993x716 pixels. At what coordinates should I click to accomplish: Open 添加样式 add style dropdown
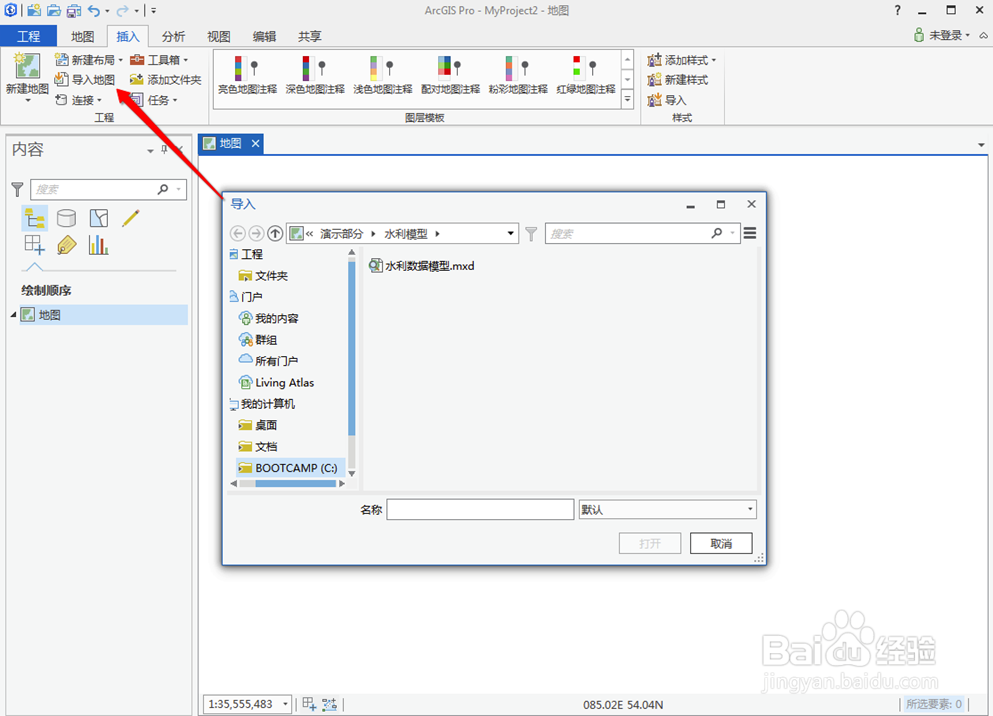click(x=681, y=60)
